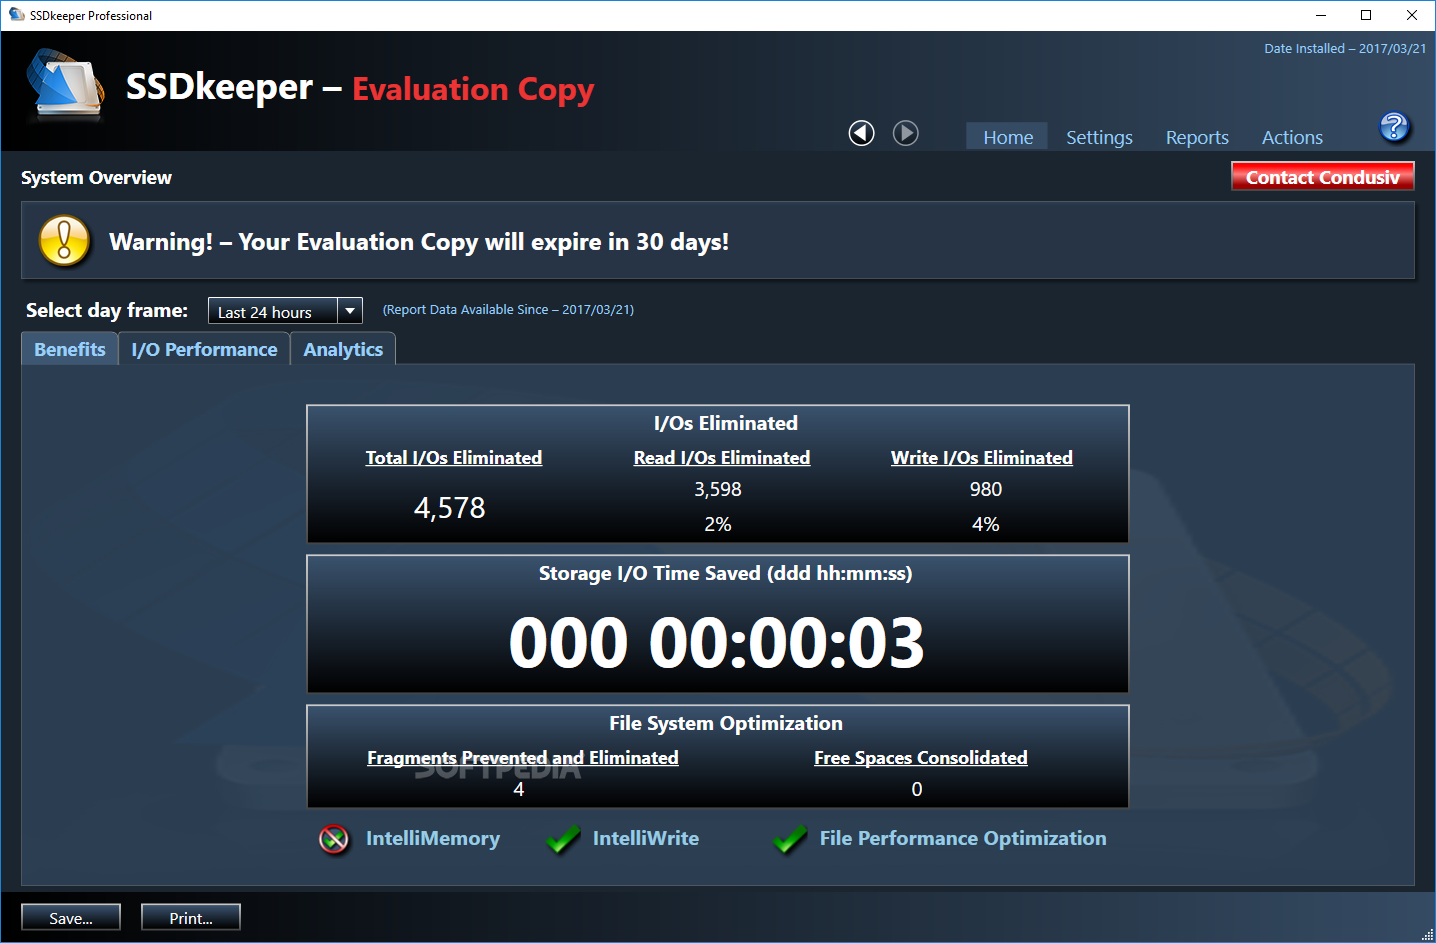Switch to the I/O Performance tab
Viewport: 1436px width, 943px height.
tap(204, 349)
